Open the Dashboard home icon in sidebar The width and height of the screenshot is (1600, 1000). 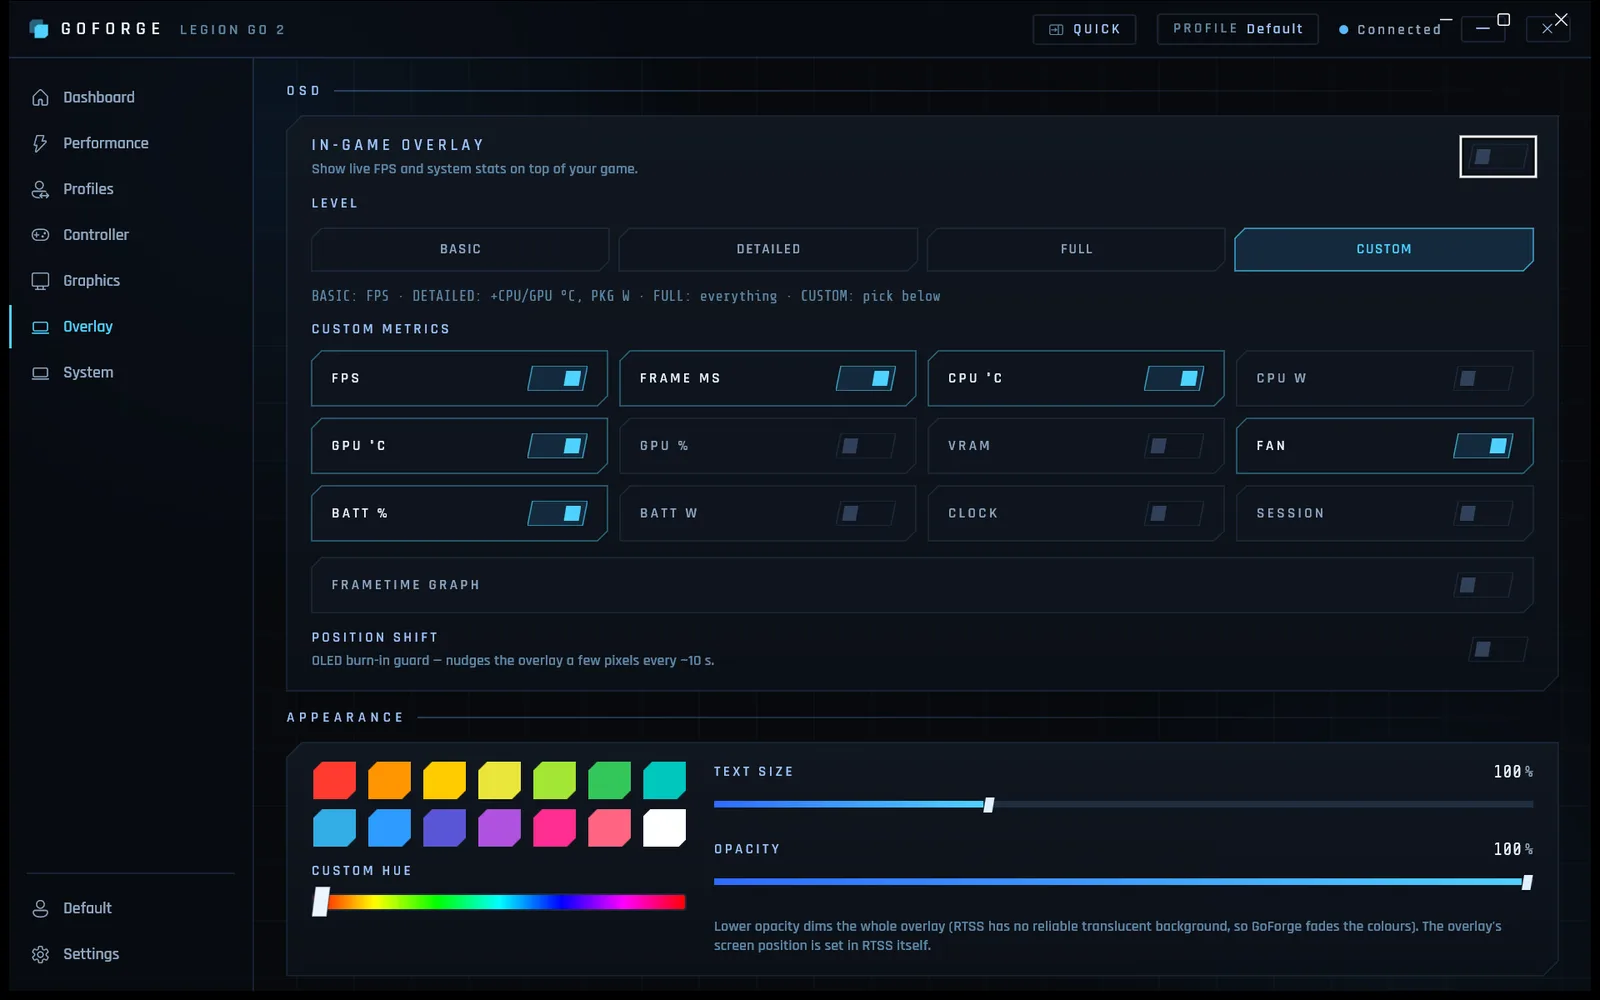[x=40, y=97]
